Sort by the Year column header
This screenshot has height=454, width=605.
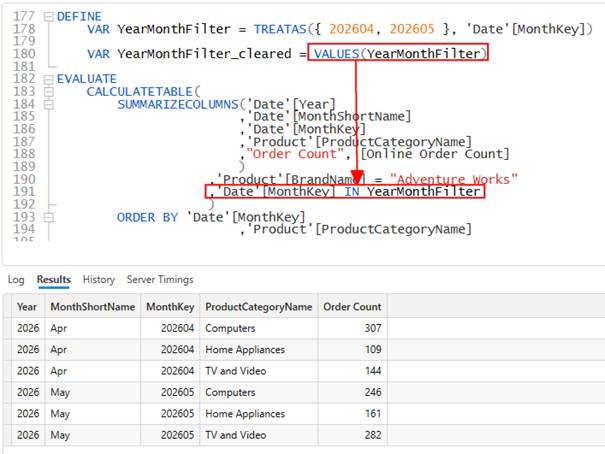click(x=28, y=307)
